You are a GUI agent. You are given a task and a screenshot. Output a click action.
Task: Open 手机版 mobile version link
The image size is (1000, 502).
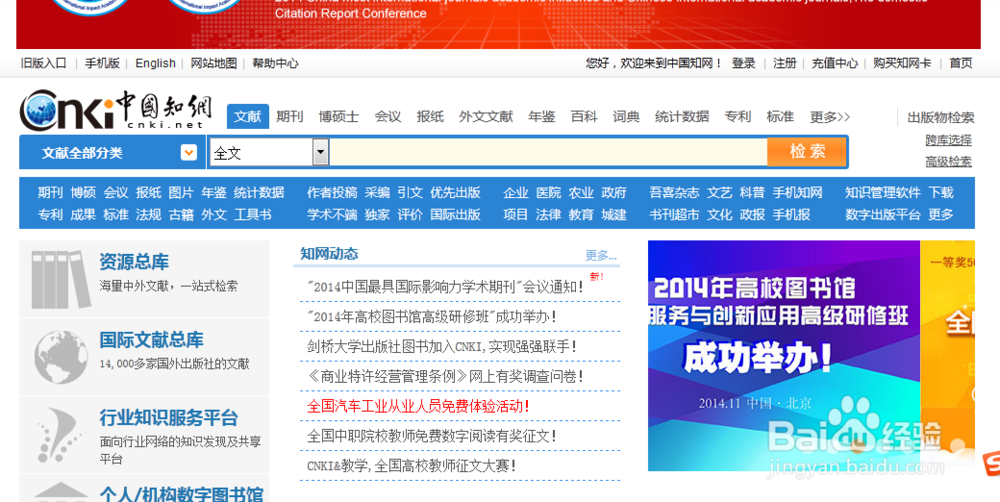(102, 63)
